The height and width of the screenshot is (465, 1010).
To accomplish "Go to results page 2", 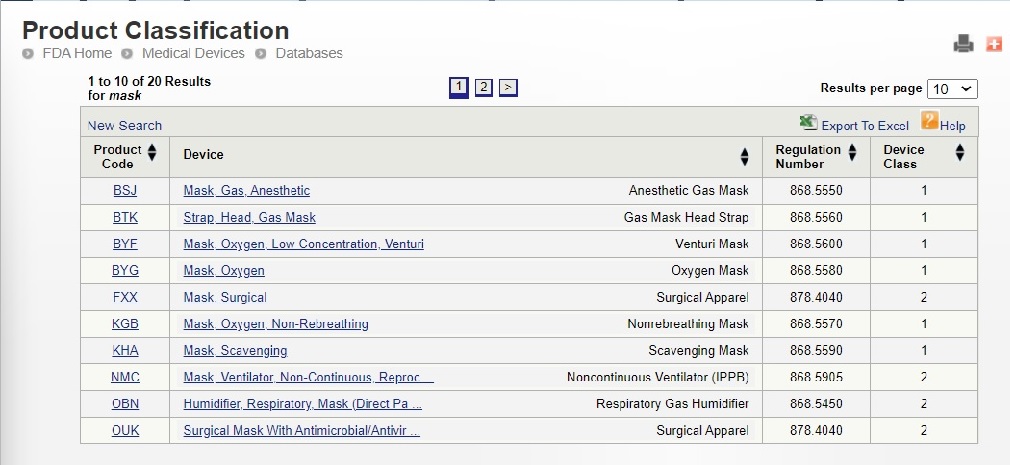I will coord(484,87).
